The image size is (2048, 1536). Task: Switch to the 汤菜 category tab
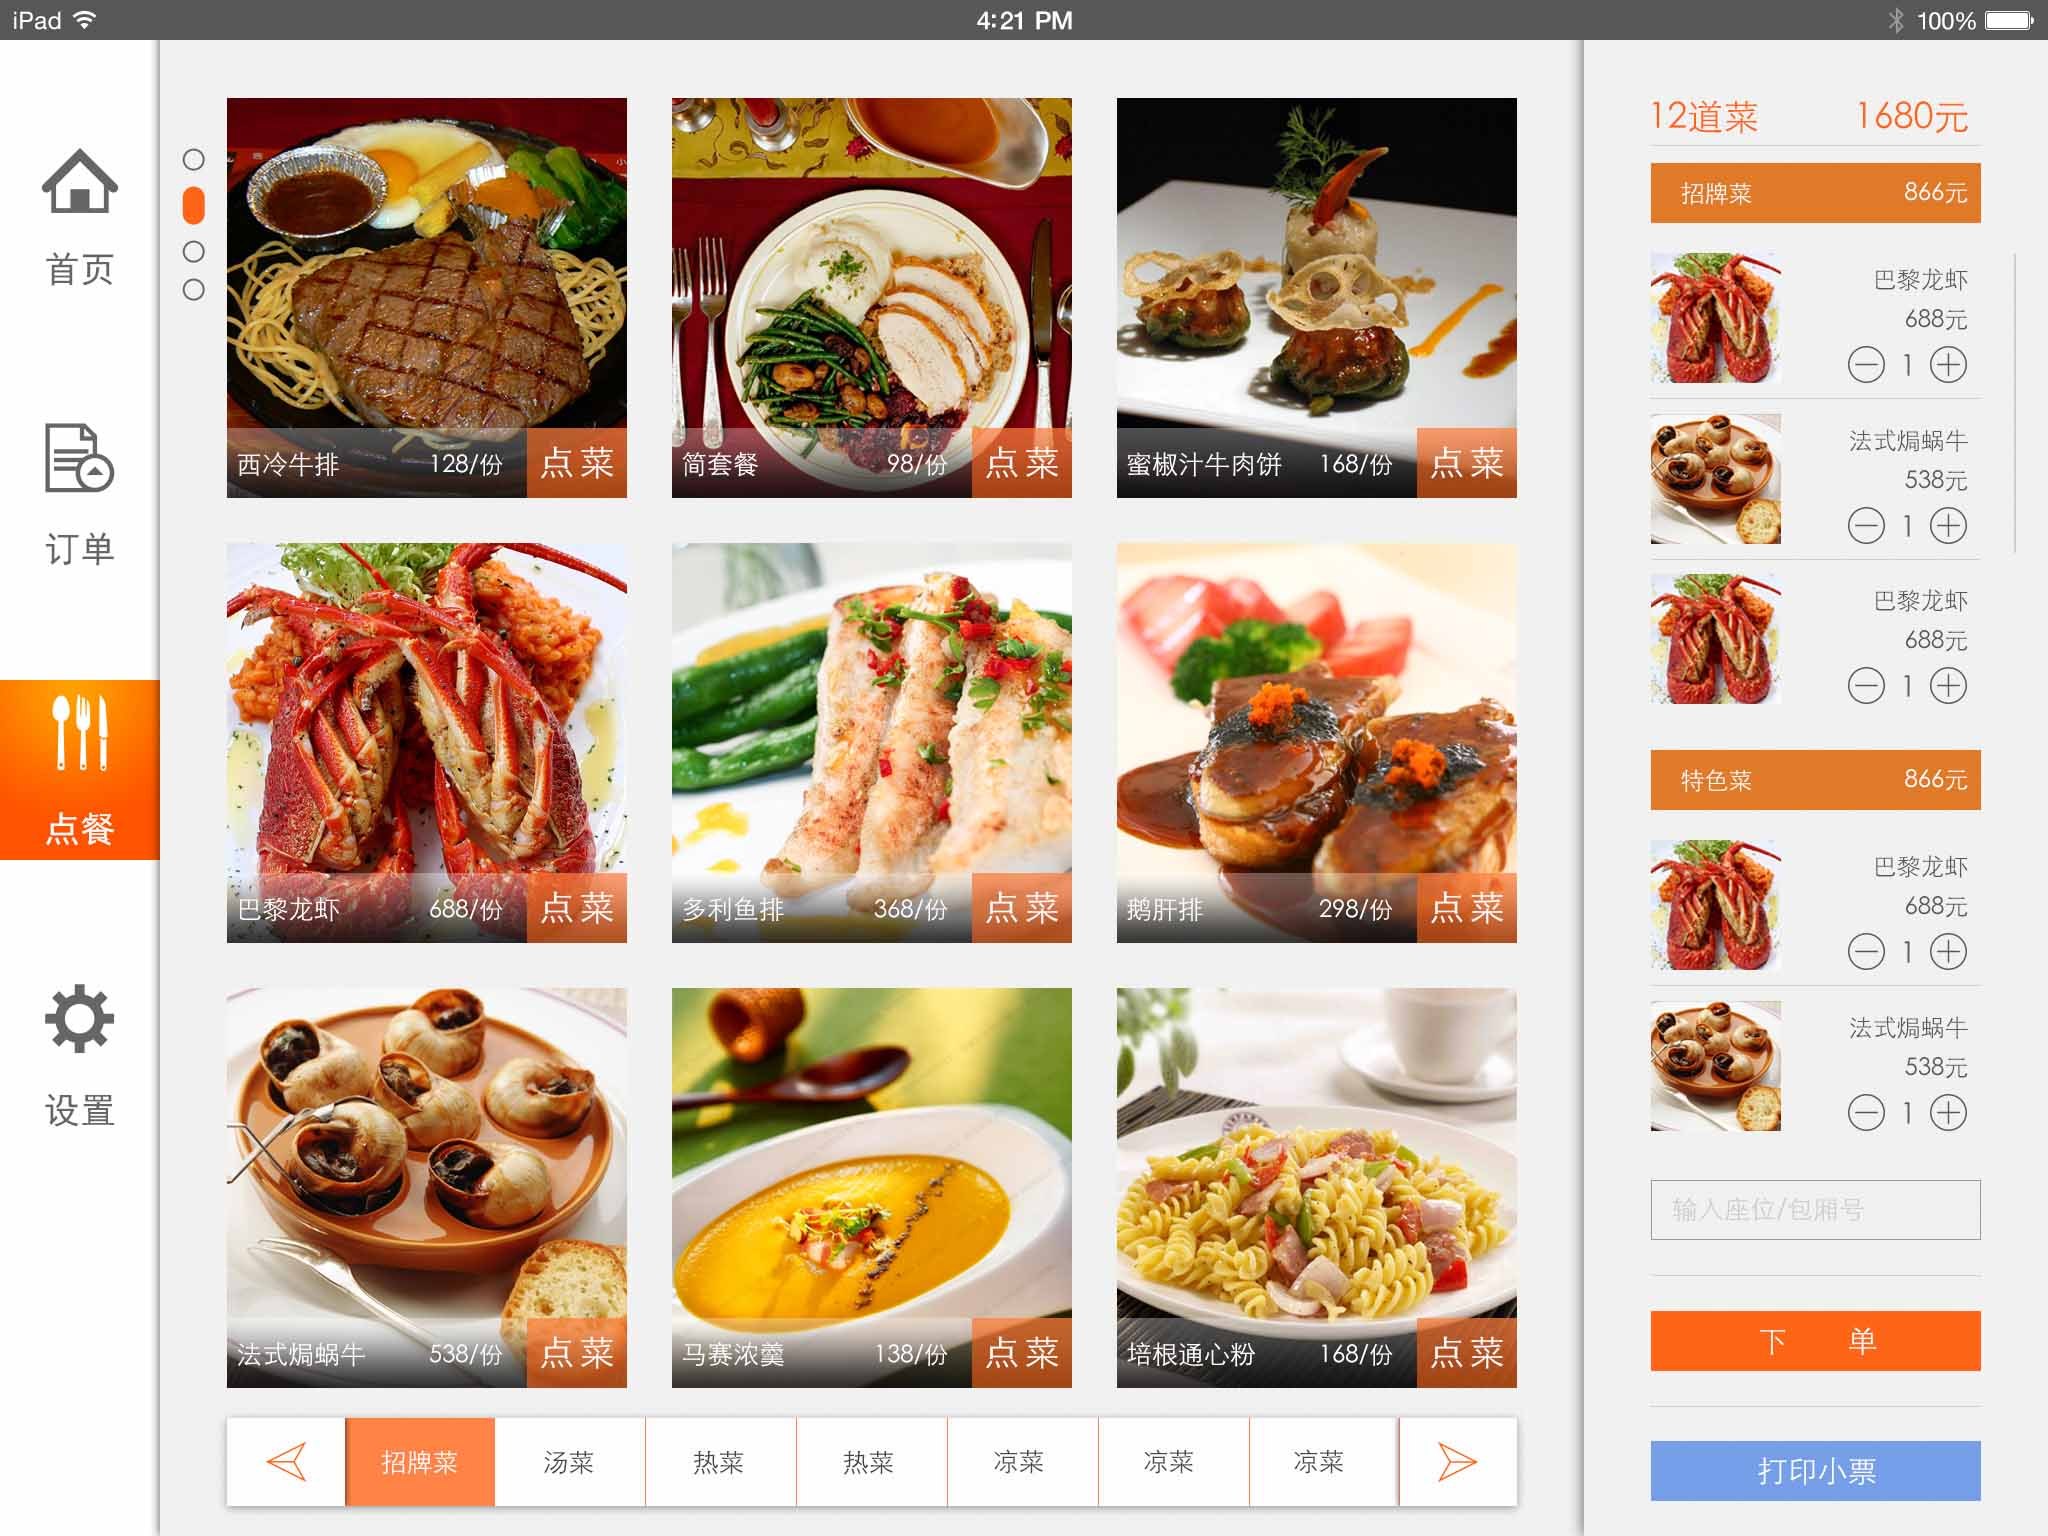pyautogui.click(x=569, y=1462)
